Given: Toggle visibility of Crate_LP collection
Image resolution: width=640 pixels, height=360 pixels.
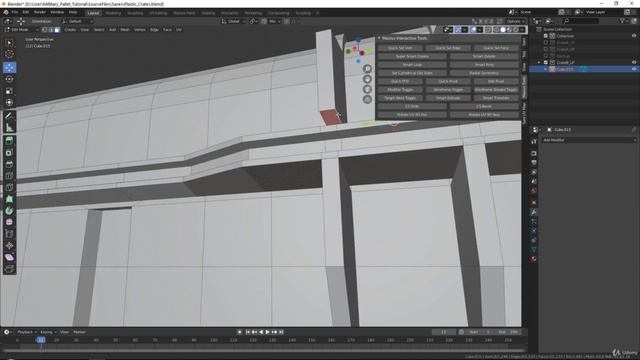Looking at the screenshot, I should [x=634, y=62].
